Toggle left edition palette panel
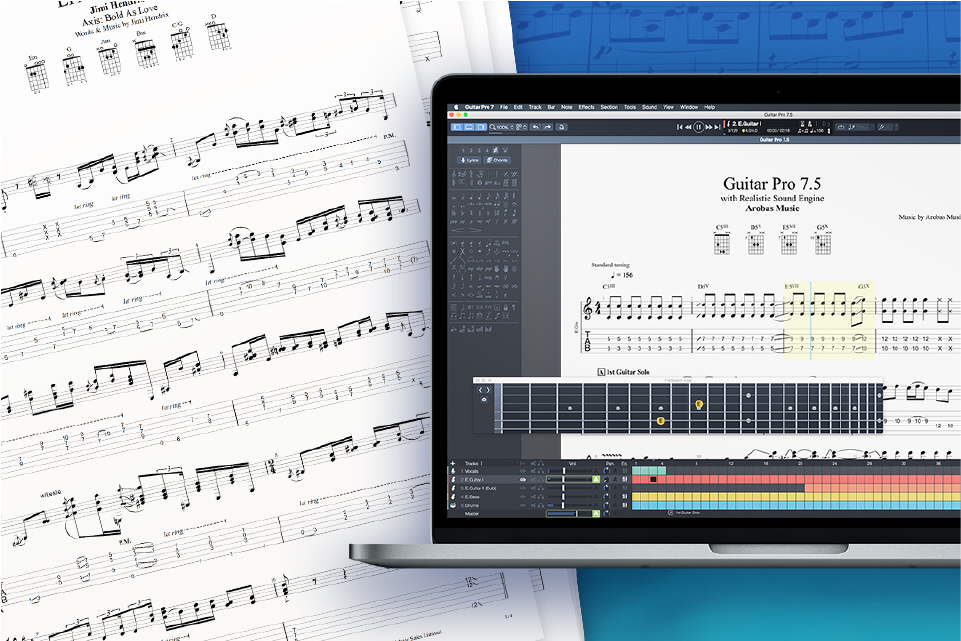961x641 pixels. pyautogui.click(x=457, y=127)
